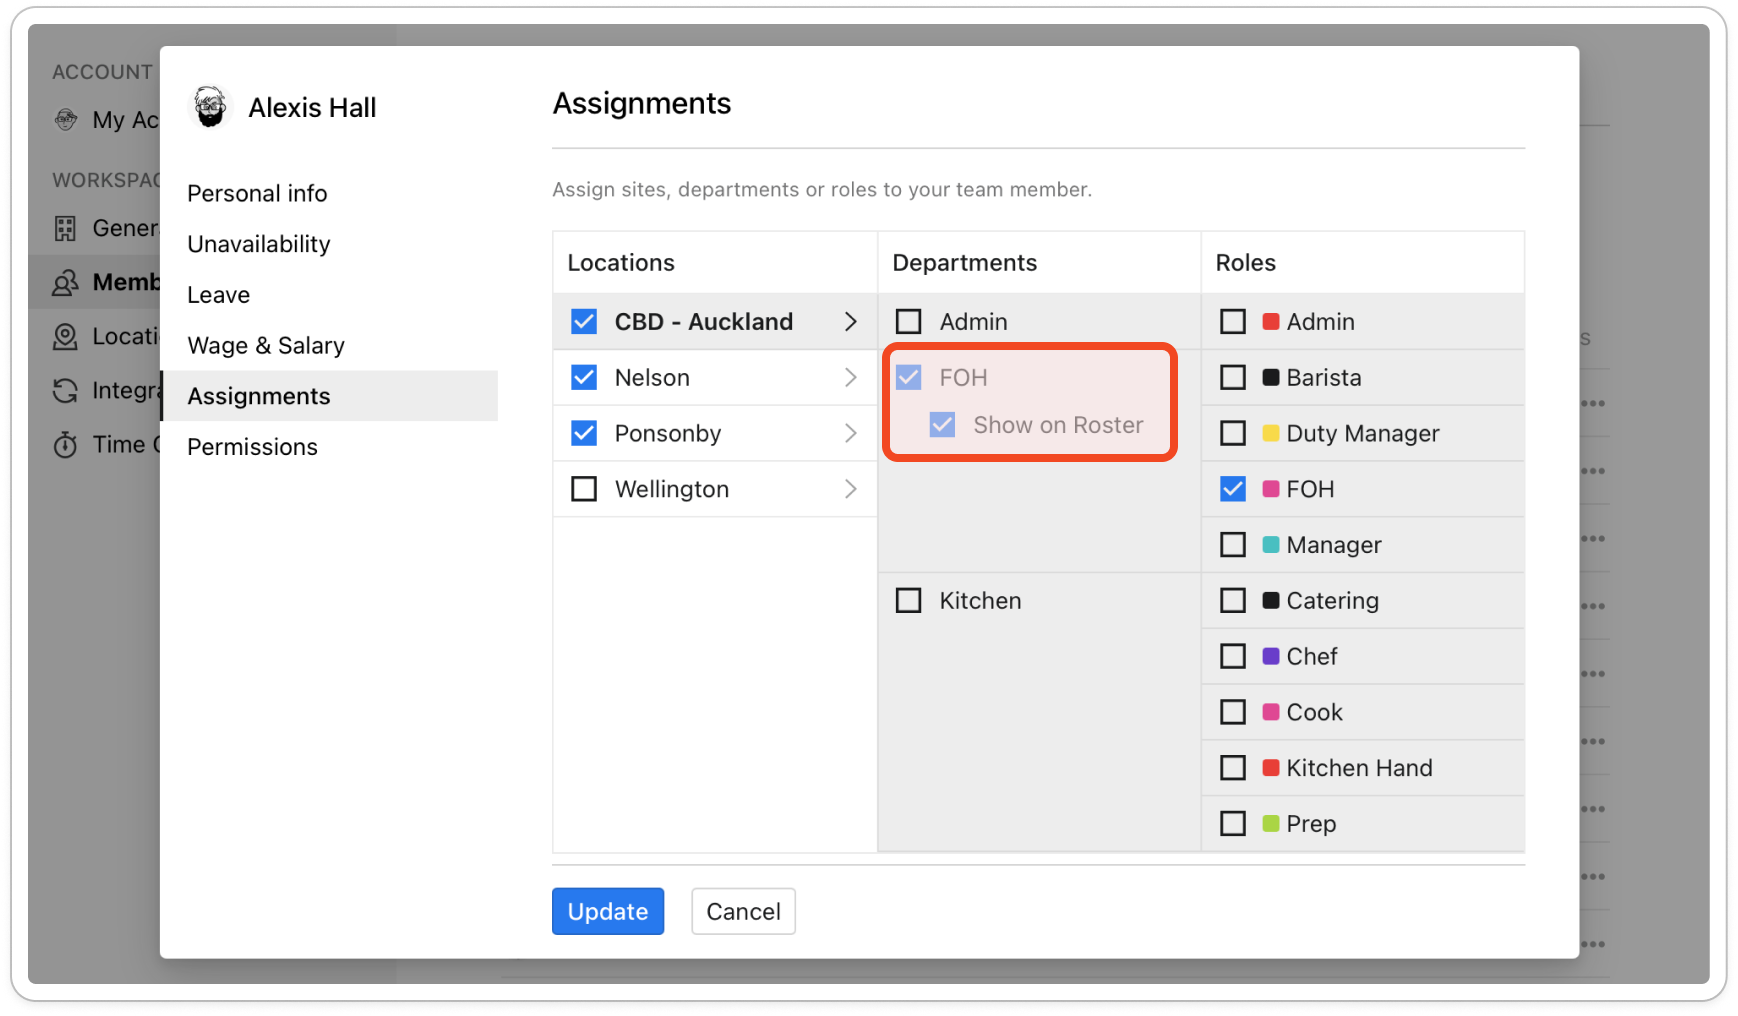1738x1016 pixels.
Task: Open the Wage & Salary section
Action: coord(266,345)
